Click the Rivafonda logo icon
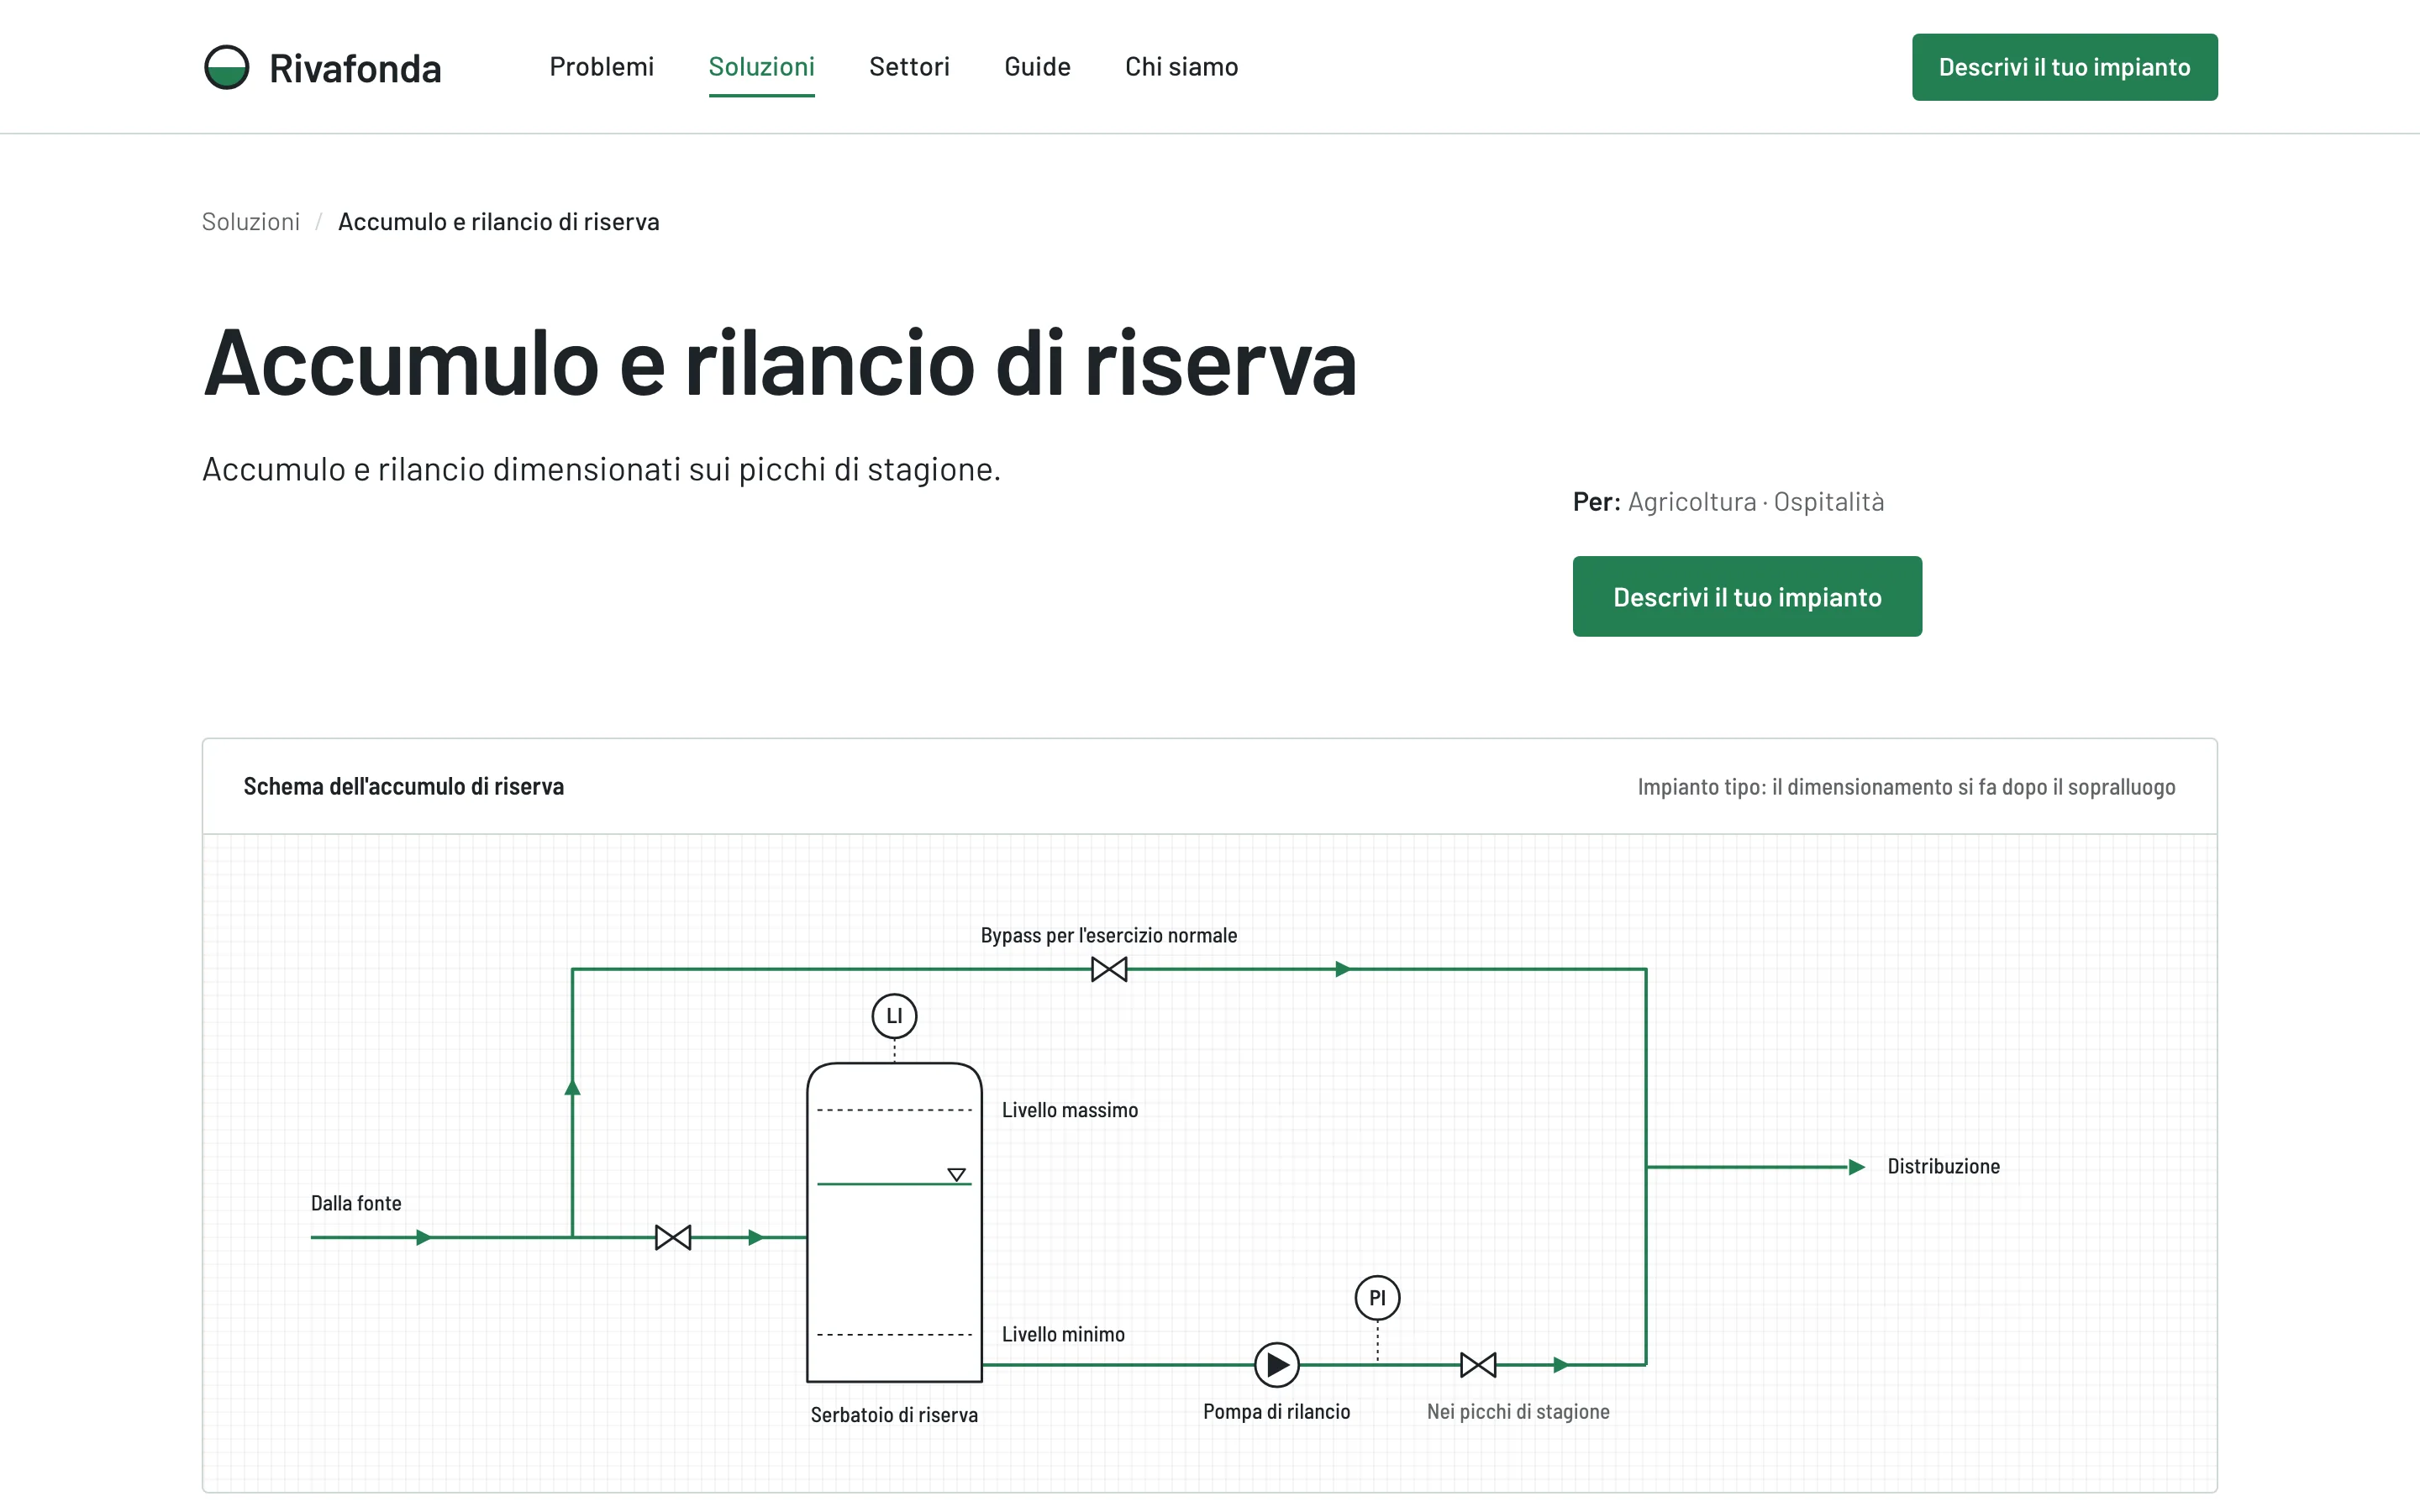The image size is (2420, 1512). coord(226,67)
